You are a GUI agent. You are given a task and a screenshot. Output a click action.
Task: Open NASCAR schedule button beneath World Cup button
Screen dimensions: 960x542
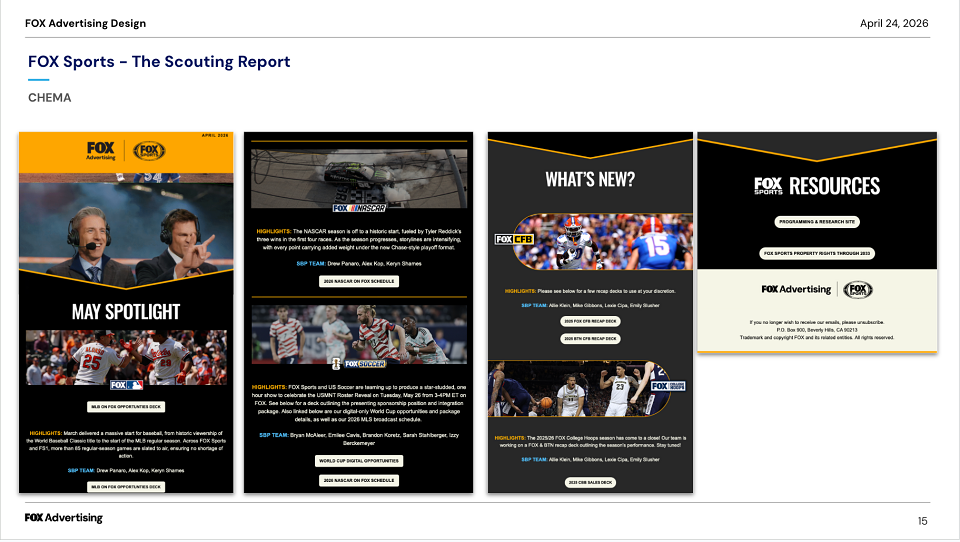pyautogui.click(x=359, y=481)
